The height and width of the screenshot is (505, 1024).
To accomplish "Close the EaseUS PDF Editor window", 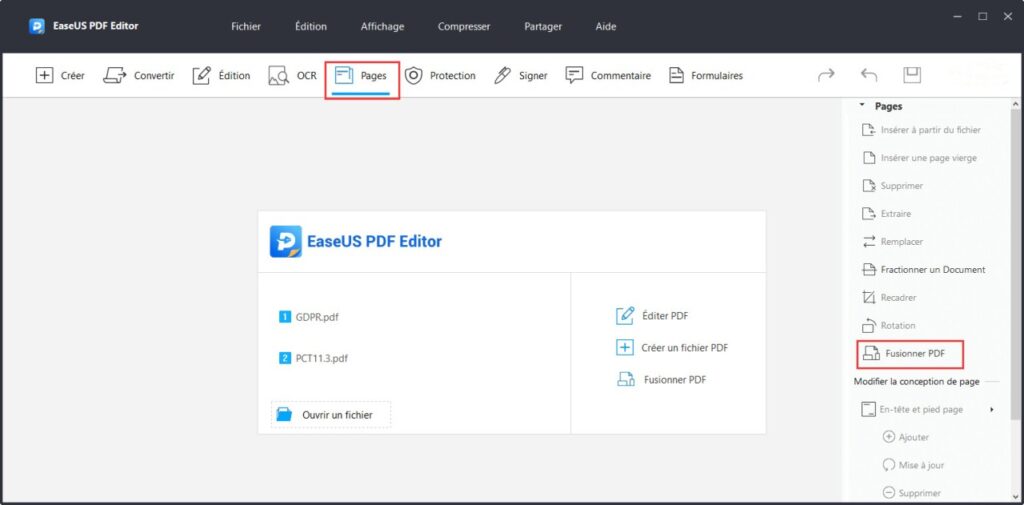I will pyautogui.click(x=1008, y=17).
